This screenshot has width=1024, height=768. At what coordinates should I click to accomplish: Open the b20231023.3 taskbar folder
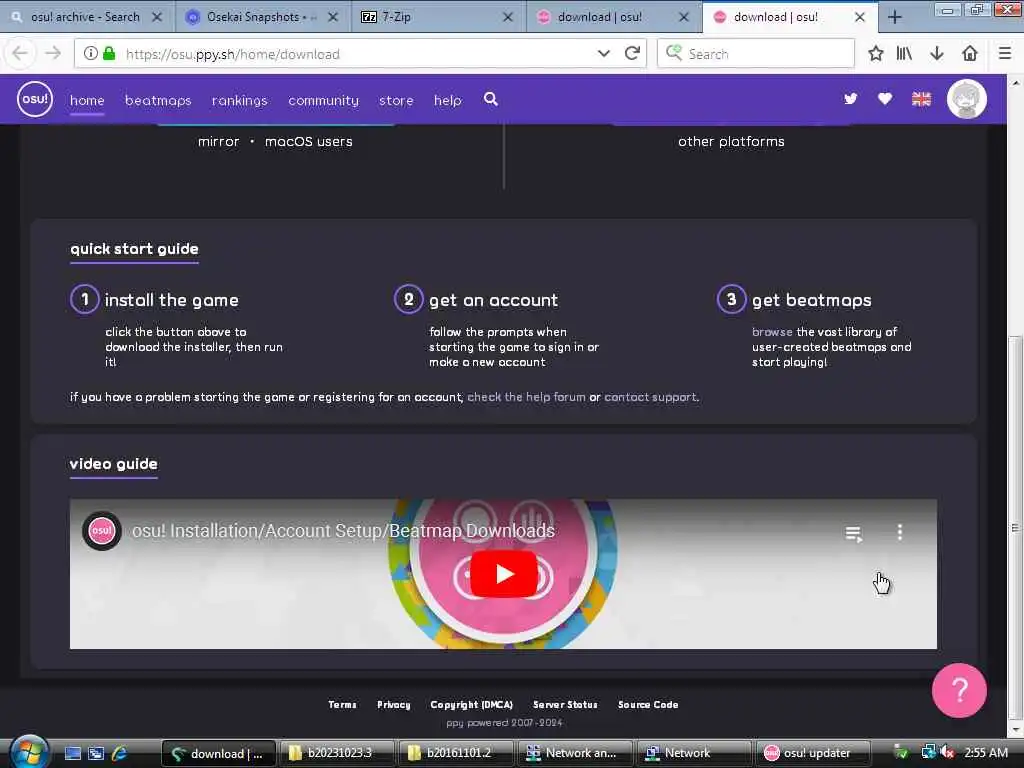coord(338,753)
